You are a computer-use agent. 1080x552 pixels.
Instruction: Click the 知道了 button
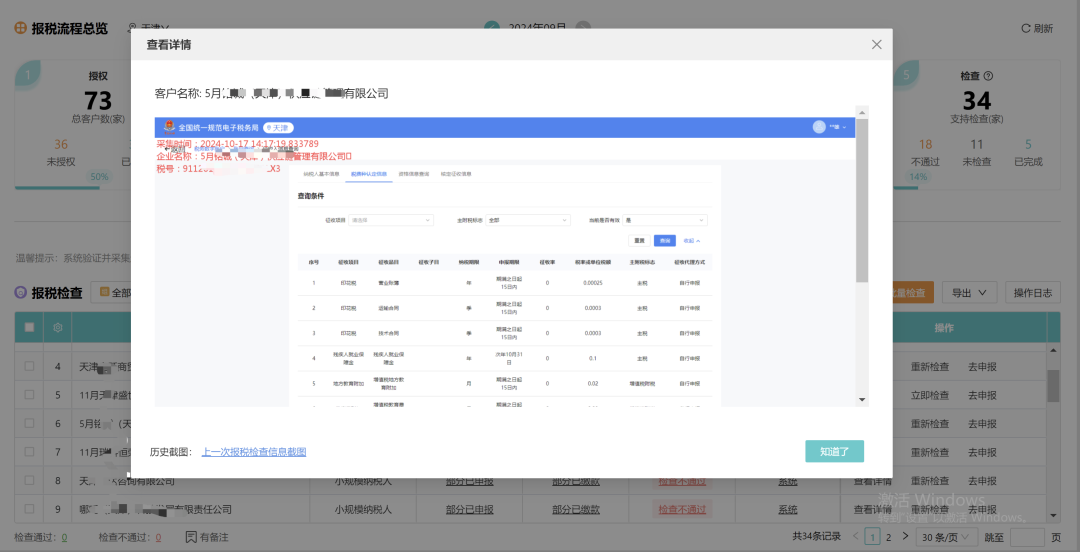click(x=834, y=452)
